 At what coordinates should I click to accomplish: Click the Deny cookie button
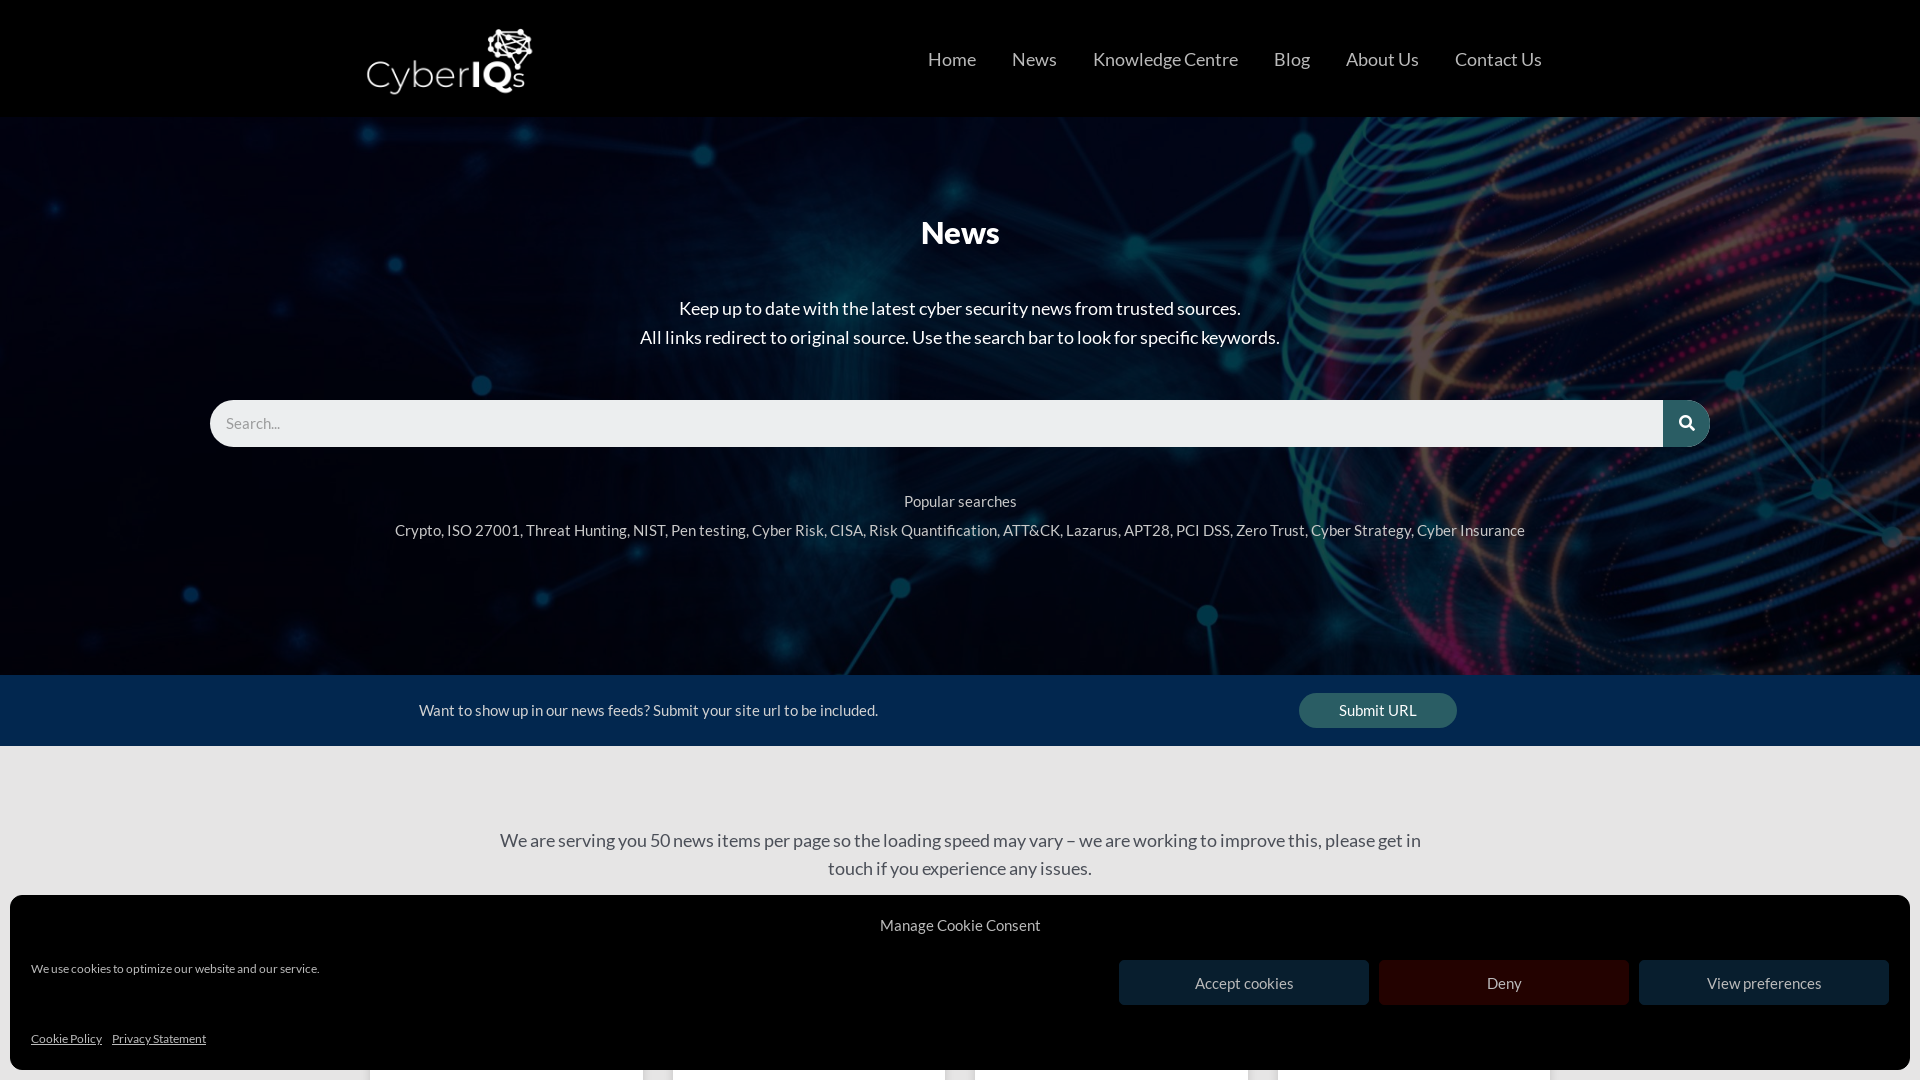[x=1503, y=982]
